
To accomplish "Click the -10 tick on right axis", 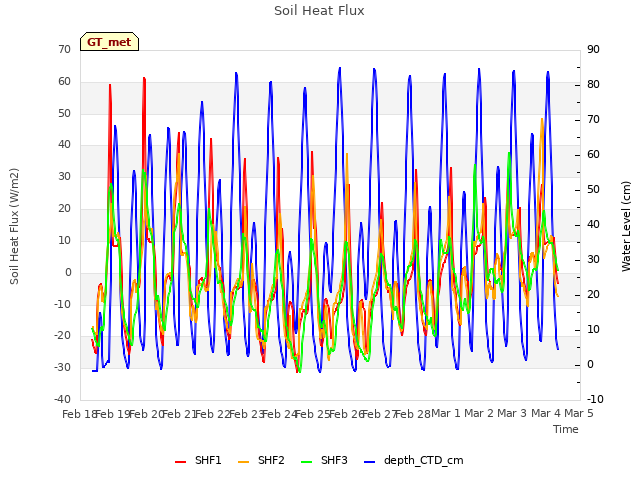I will coord(595,399).
